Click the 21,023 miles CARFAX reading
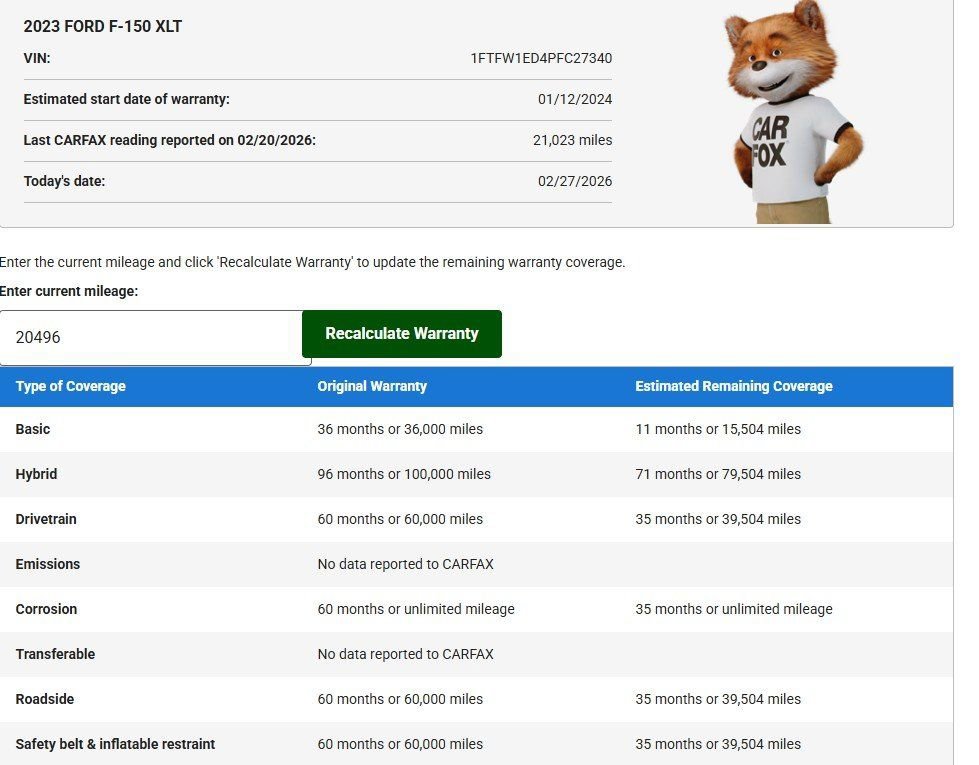This screenshot has width=979, height=765. [572, 140]
